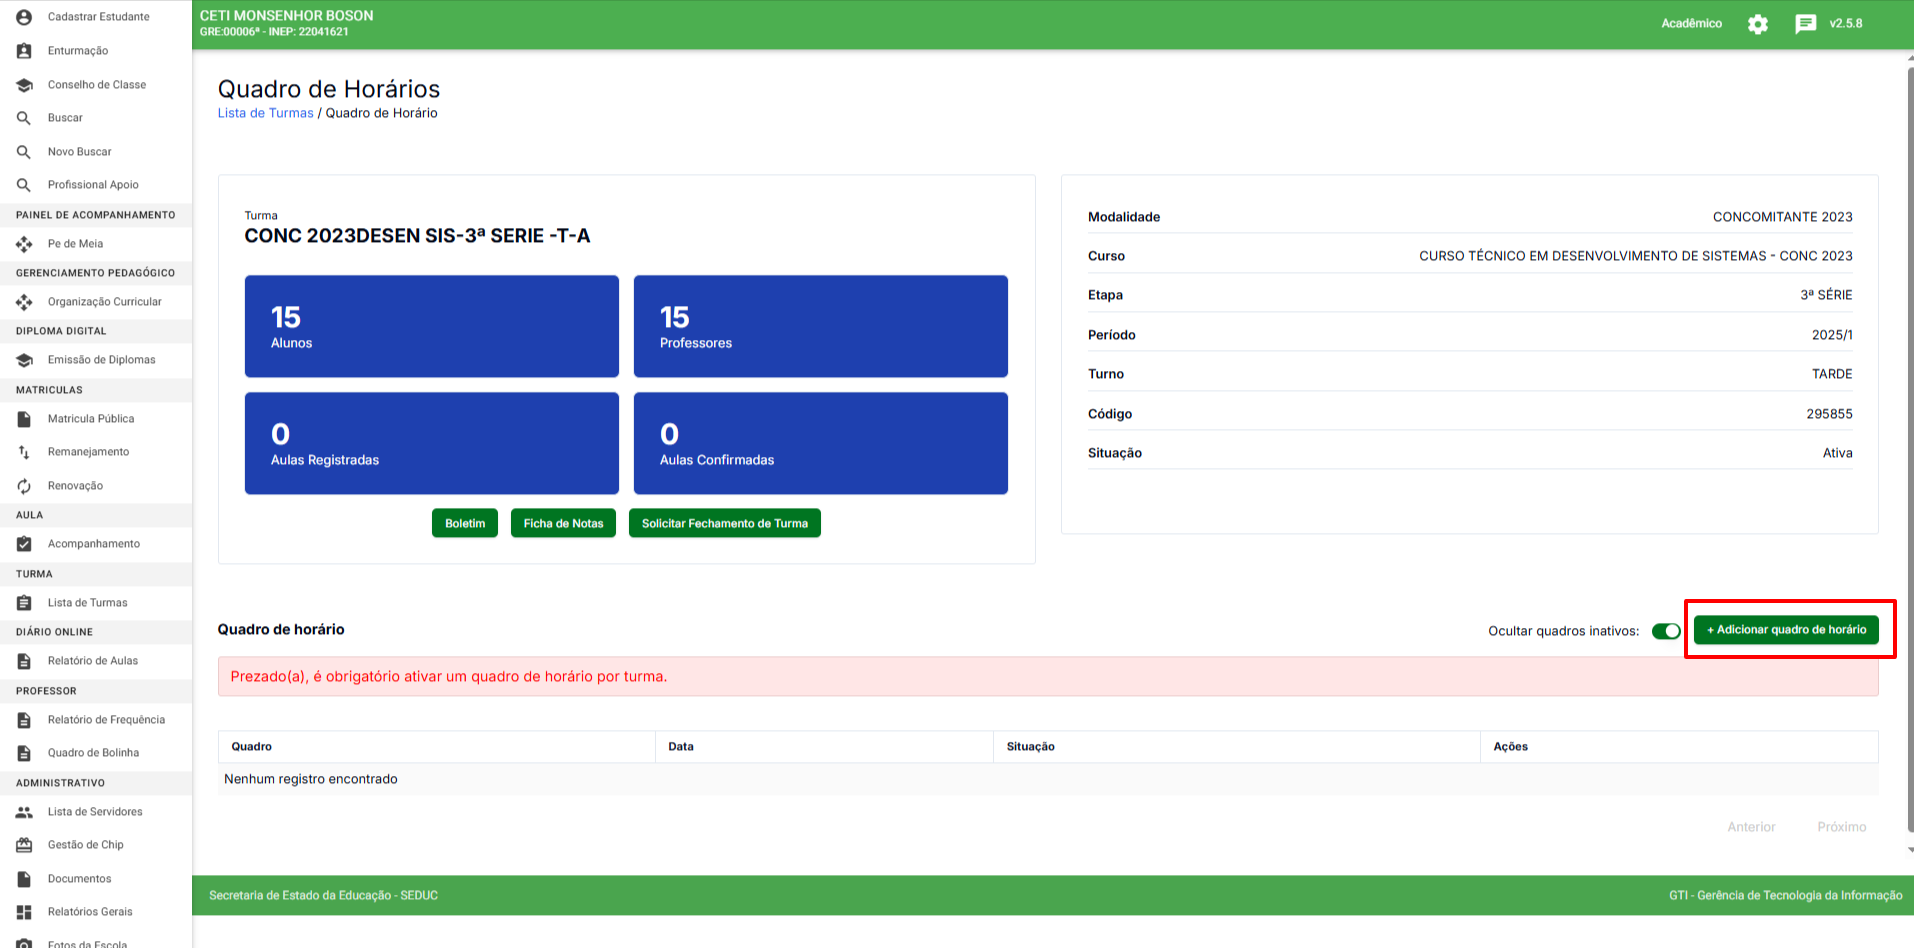Click the Cadastrar Estudante person icon
This screenshot has width=1914, height=948.
(24, 17)
